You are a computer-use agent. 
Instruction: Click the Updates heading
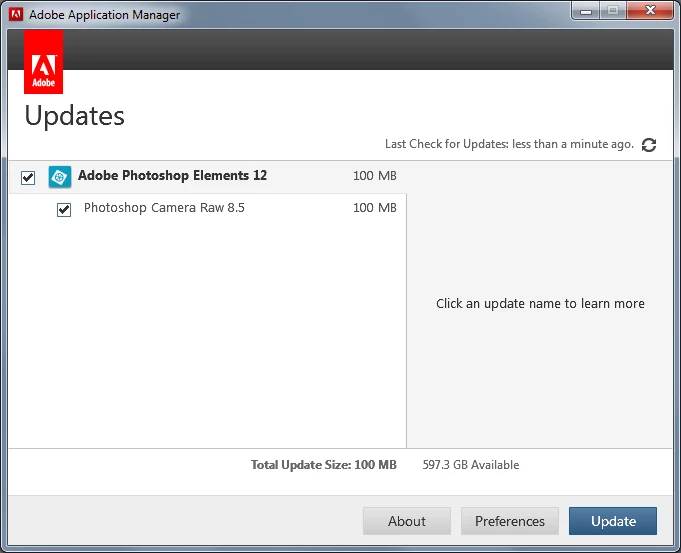click(x=74, y=116)
